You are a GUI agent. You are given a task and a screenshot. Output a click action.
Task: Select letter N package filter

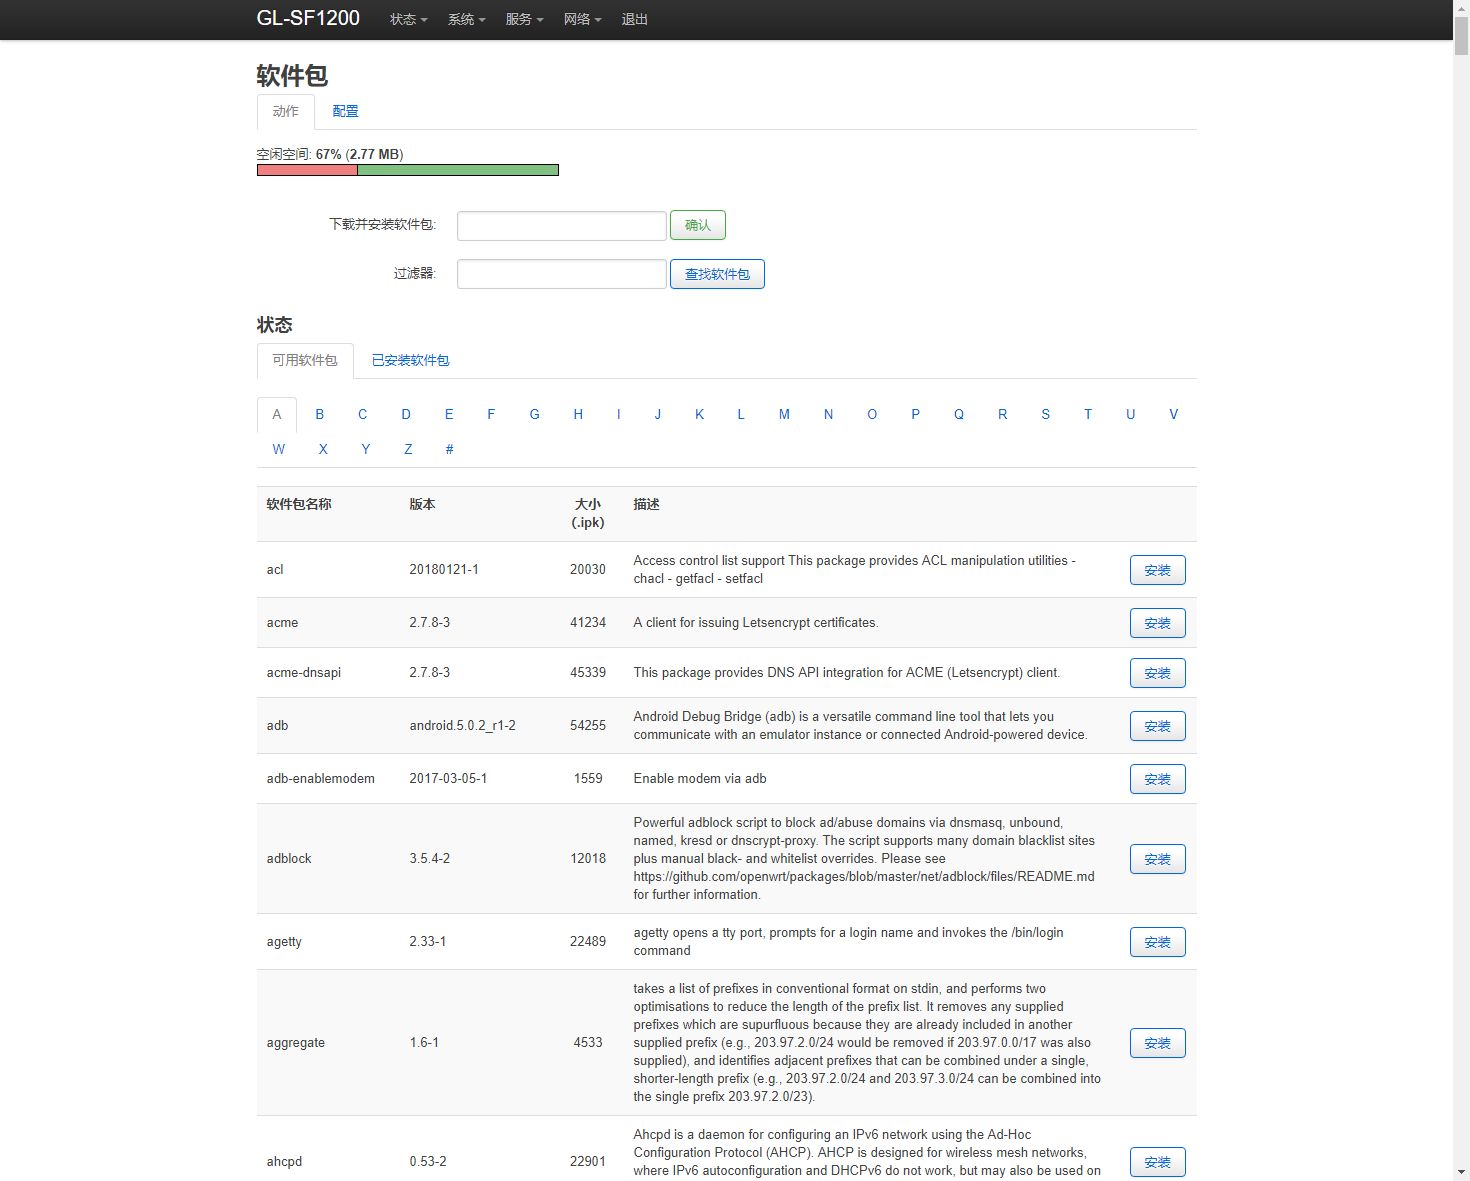[x=828, y=414]
